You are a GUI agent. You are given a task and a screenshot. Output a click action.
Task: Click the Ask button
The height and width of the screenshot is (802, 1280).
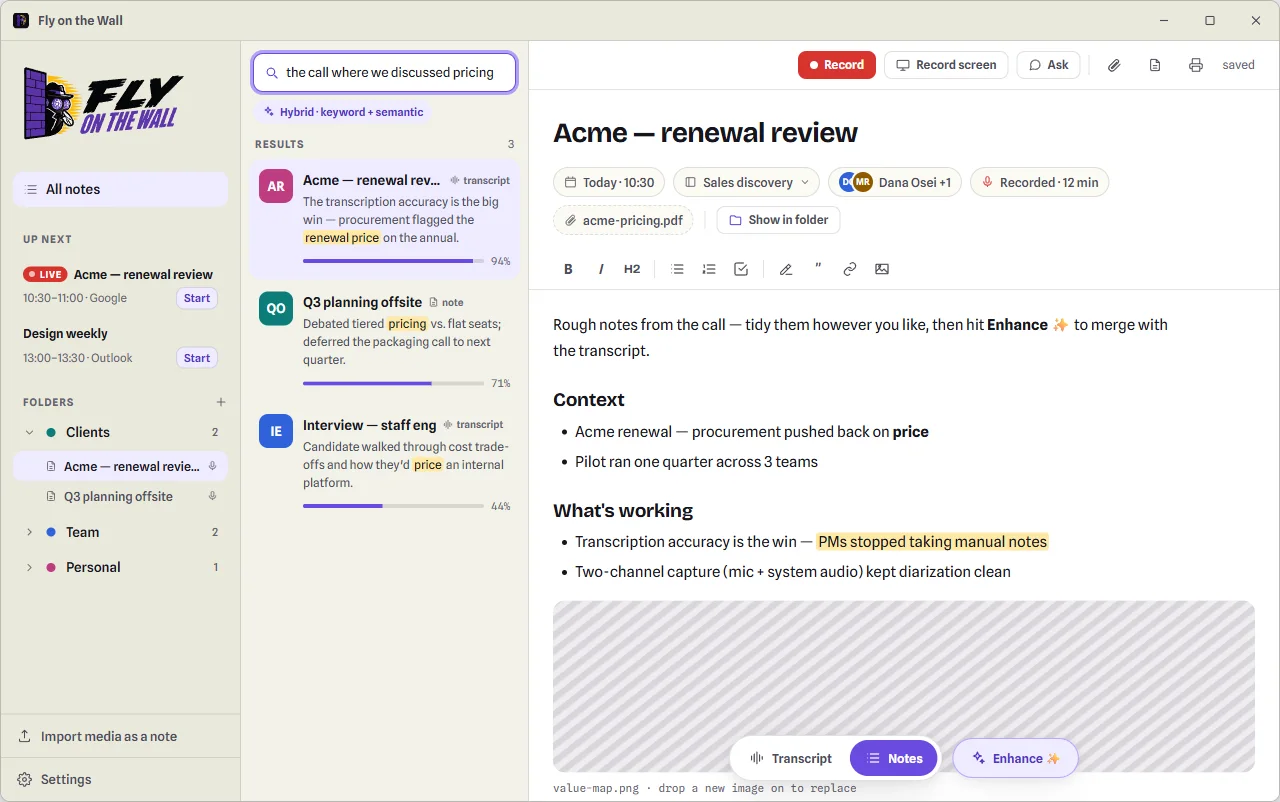coord(1048,65)
